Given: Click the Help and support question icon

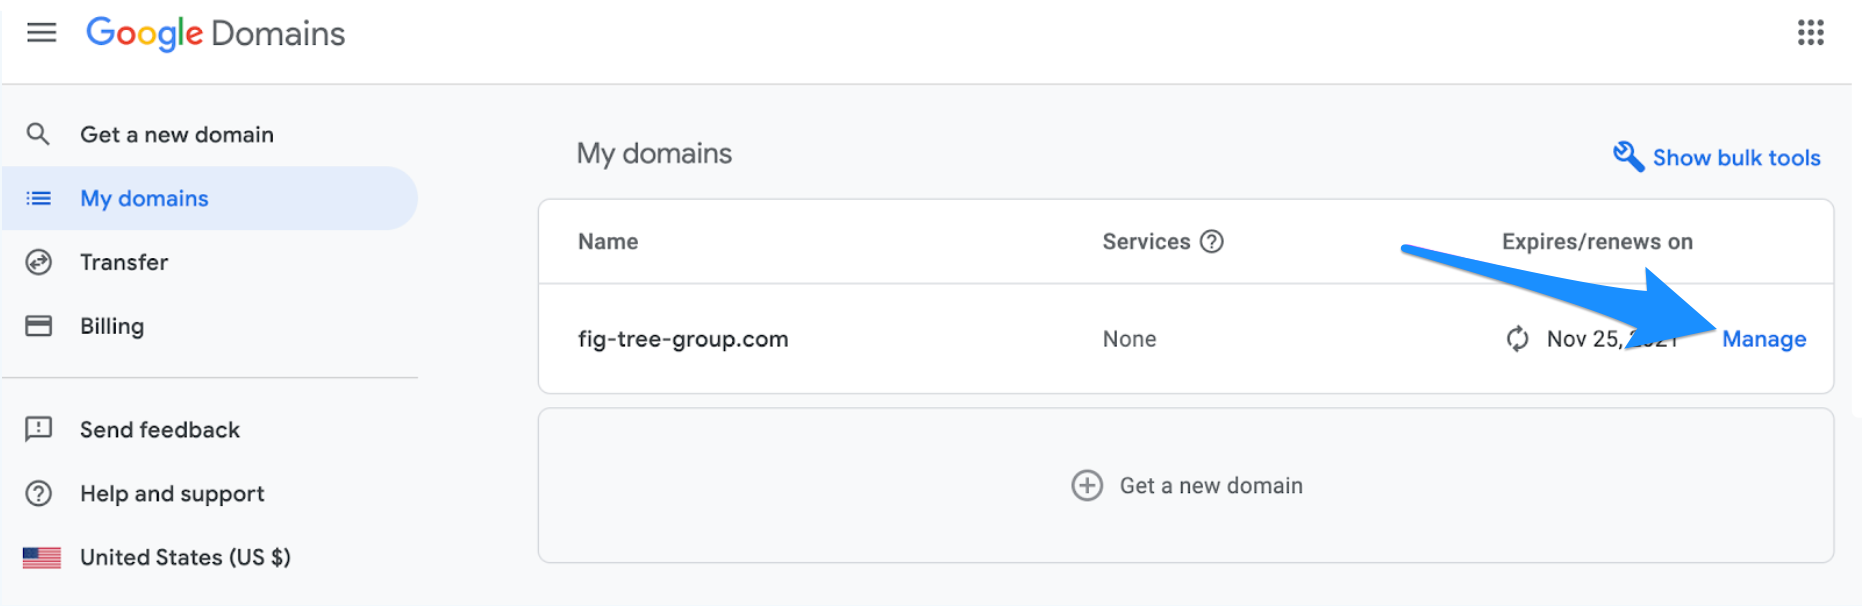Looking at the screenshot, I should tap(38, 493).
